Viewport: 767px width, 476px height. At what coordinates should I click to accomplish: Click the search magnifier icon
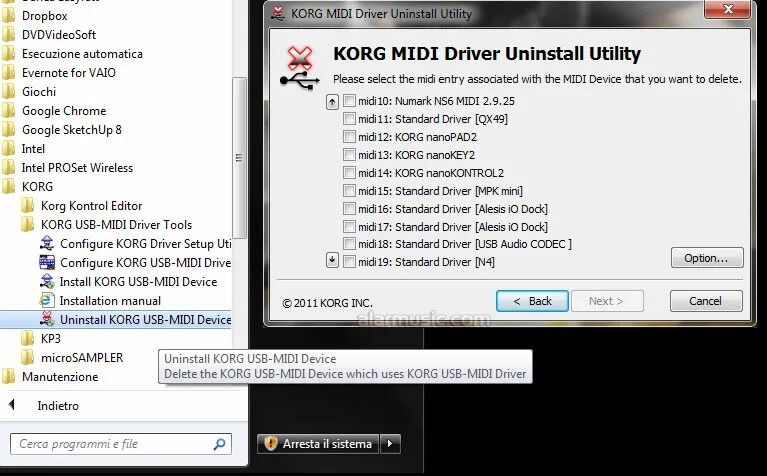(220, 444)
